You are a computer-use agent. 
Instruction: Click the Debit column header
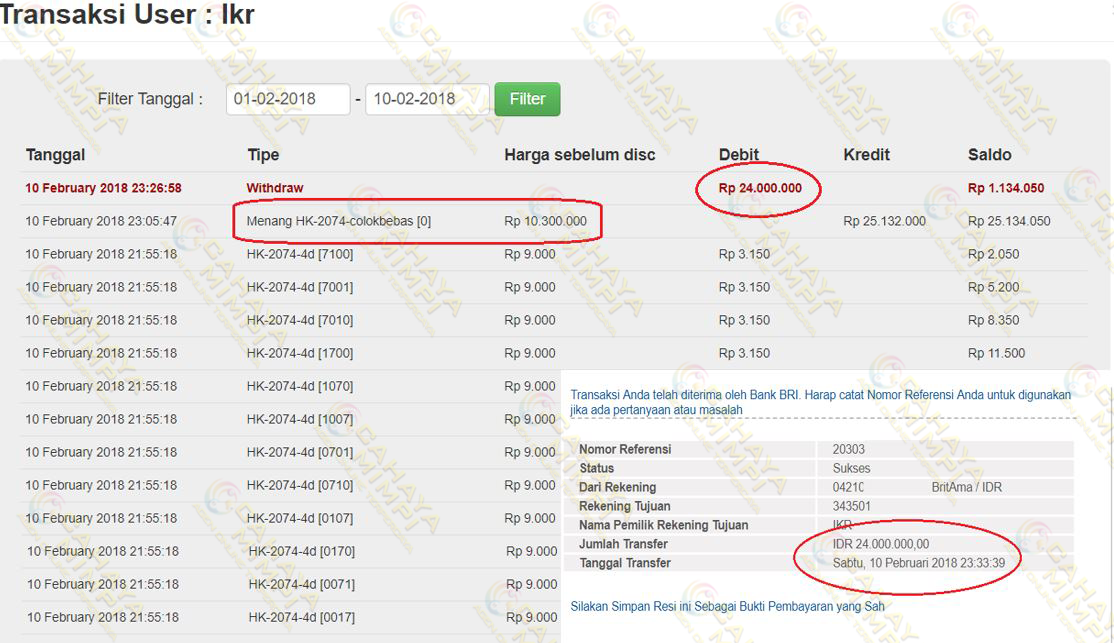738,155
